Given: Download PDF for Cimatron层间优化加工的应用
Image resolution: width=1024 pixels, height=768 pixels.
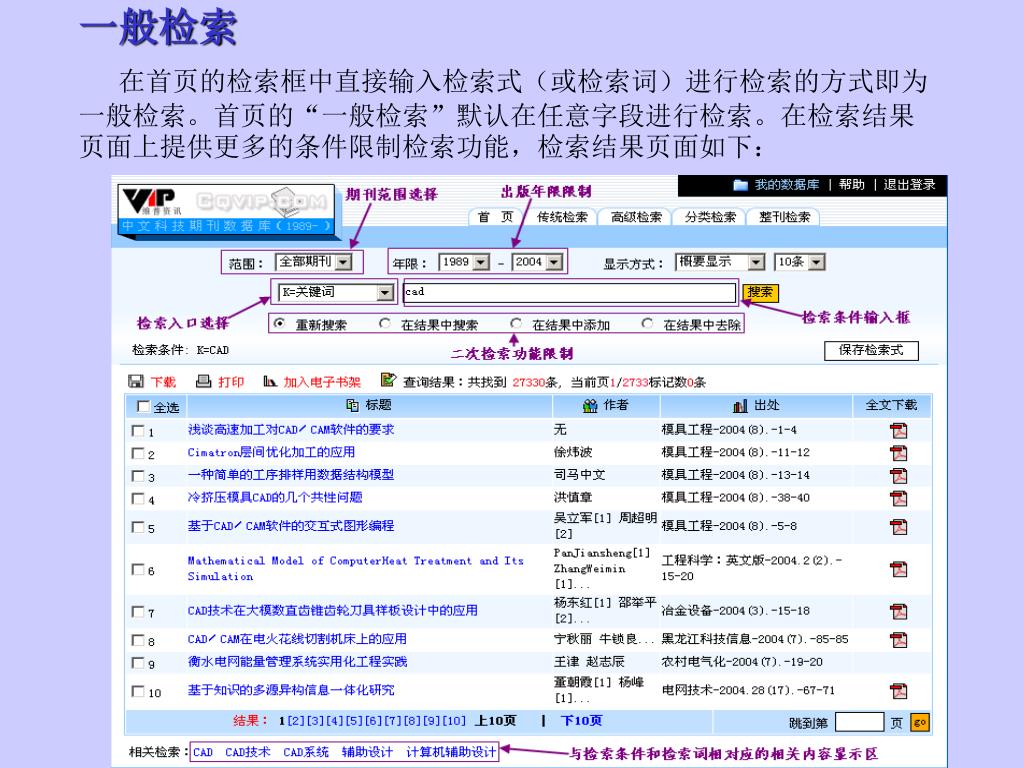Looking at the screenshot, I should [899, 453].
